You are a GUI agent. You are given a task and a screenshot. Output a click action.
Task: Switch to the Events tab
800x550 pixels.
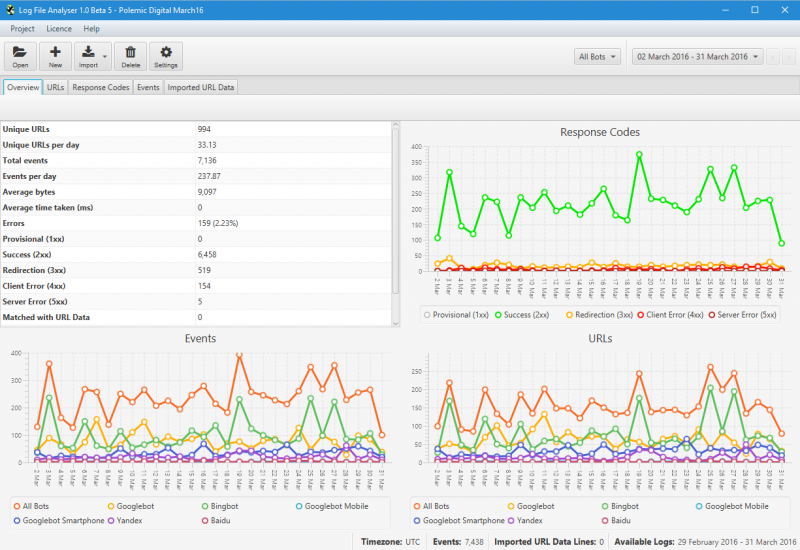coord(148,87)
